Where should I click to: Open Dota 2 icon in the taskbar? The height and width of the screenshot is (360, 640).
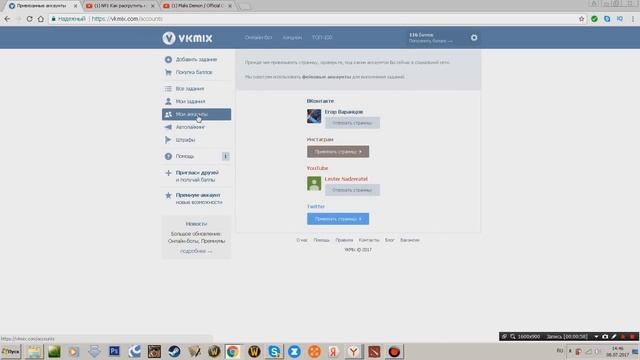click(374, 351)
